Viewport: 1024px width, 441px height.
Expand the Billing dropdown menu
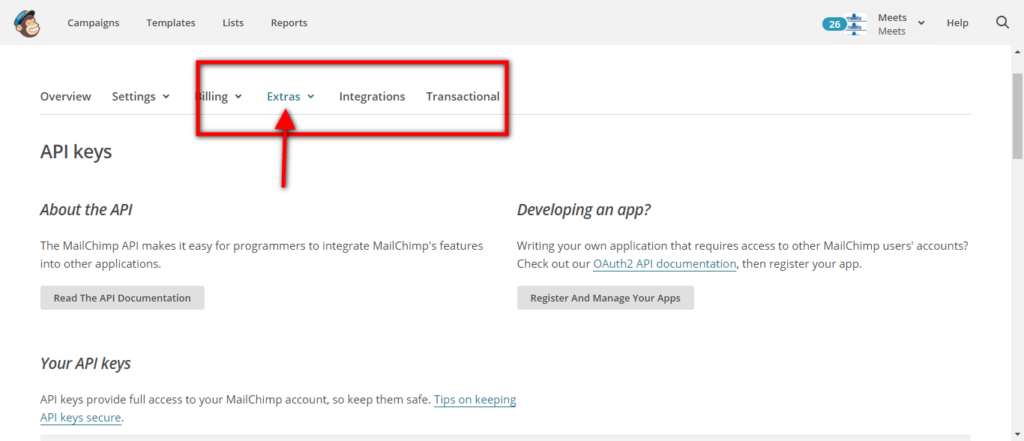pyautogui.click(x=219, y=97)
